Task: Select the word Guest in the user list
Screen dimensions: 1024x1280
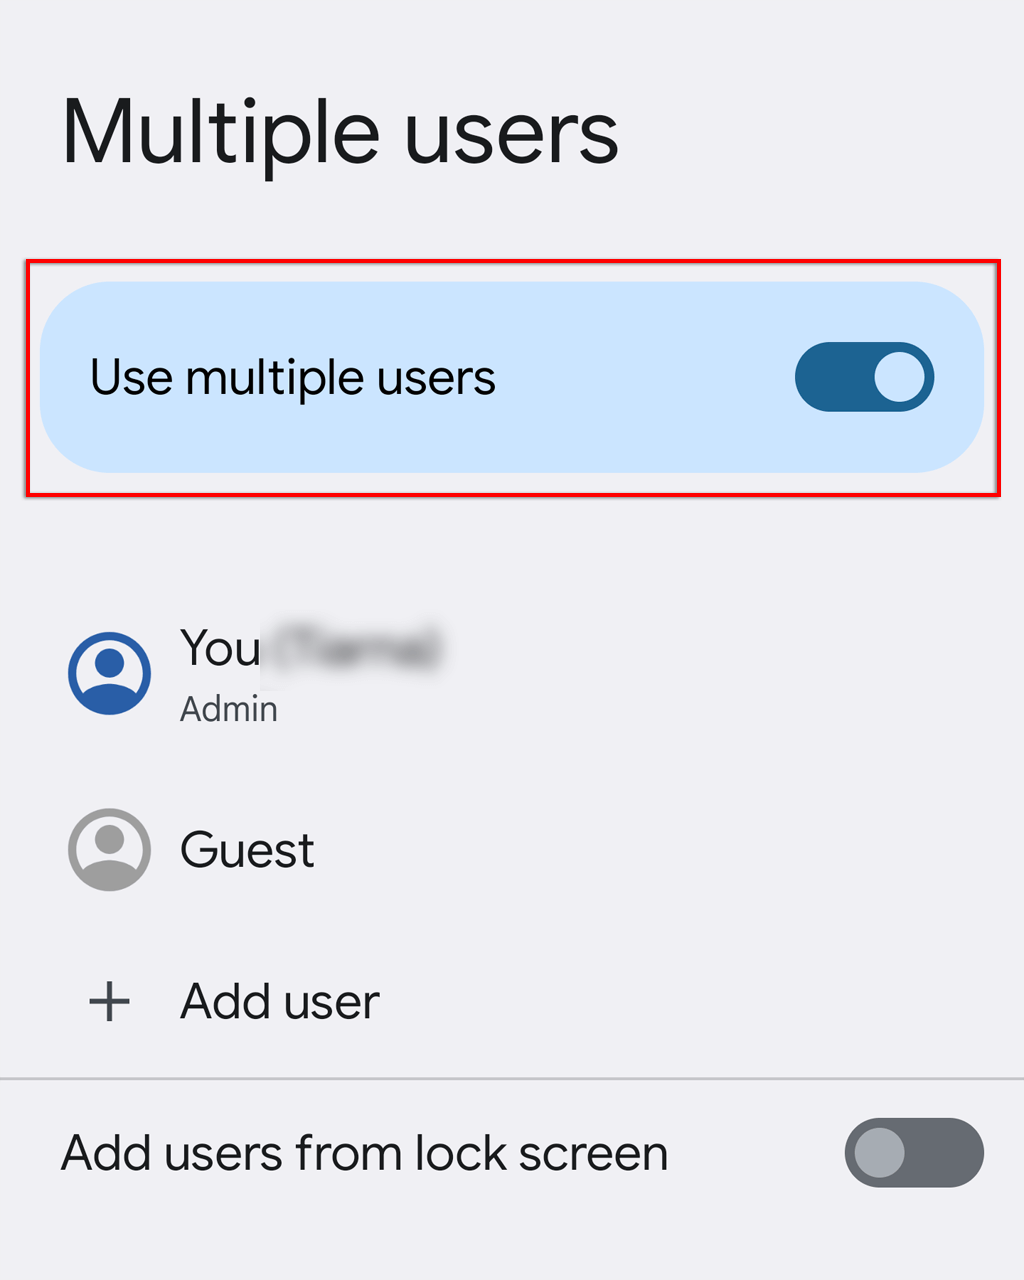Action: pos(247,850)
